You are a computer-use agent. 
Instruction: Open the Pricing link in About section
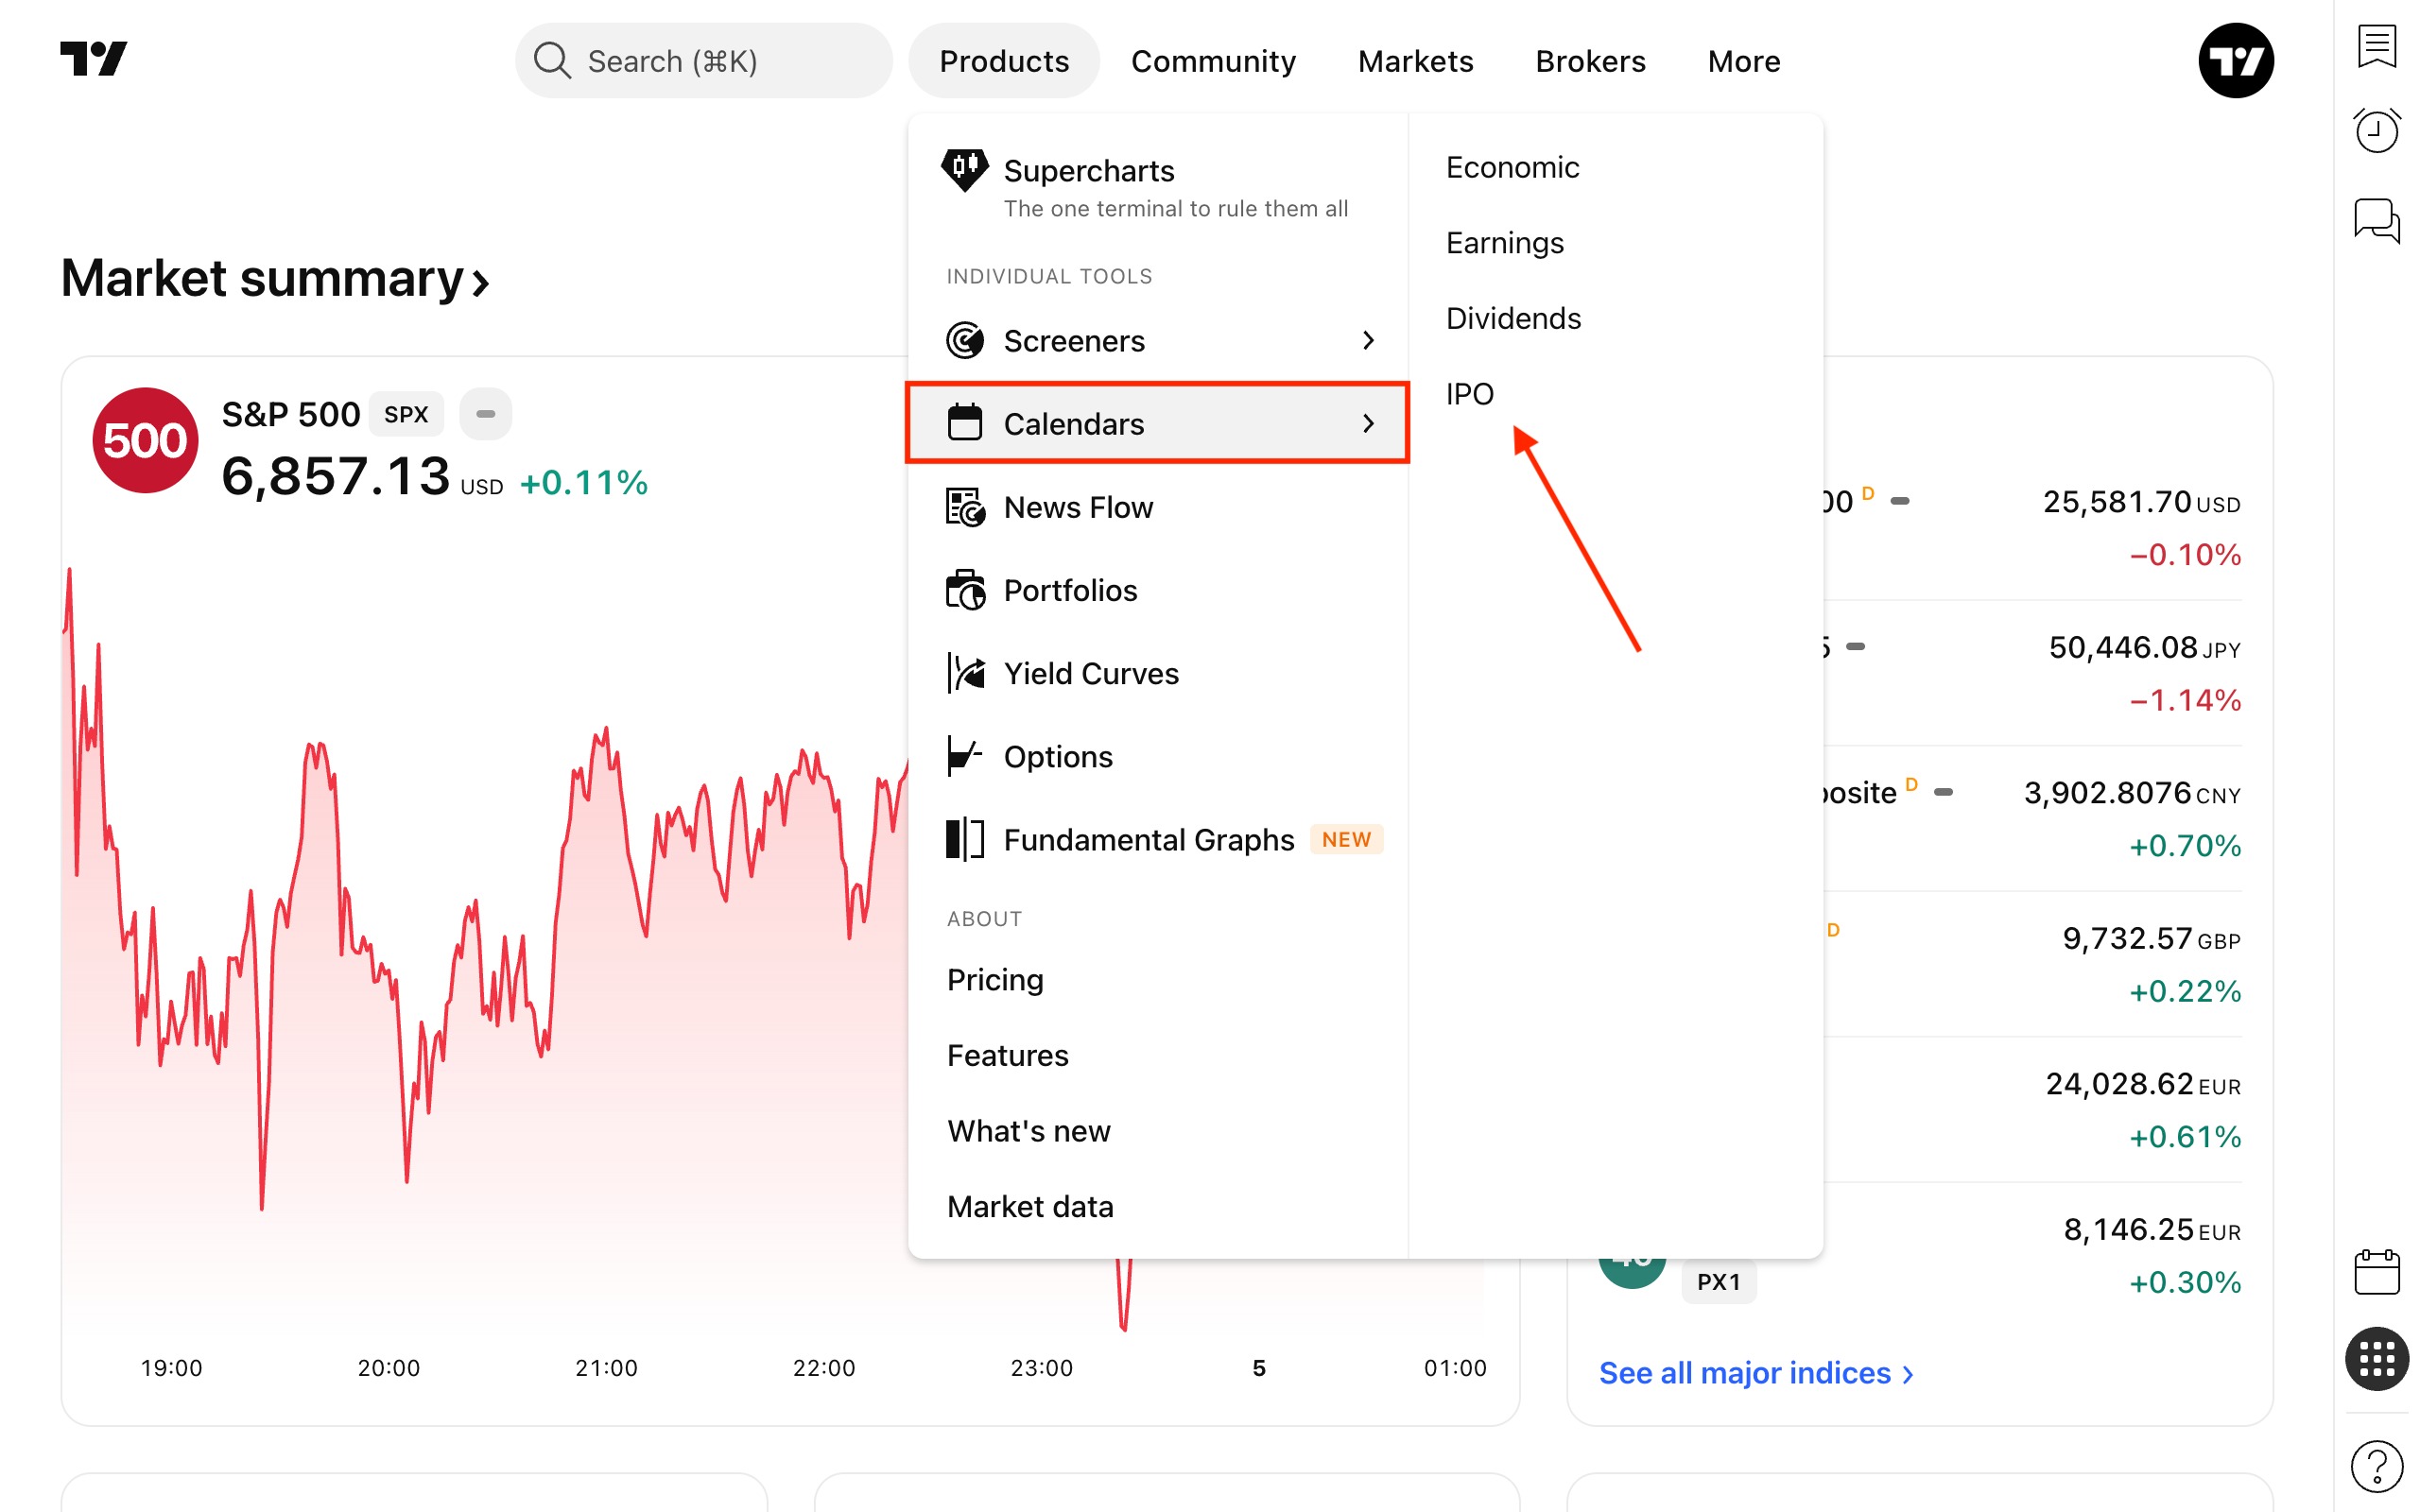tap(995, 979)
